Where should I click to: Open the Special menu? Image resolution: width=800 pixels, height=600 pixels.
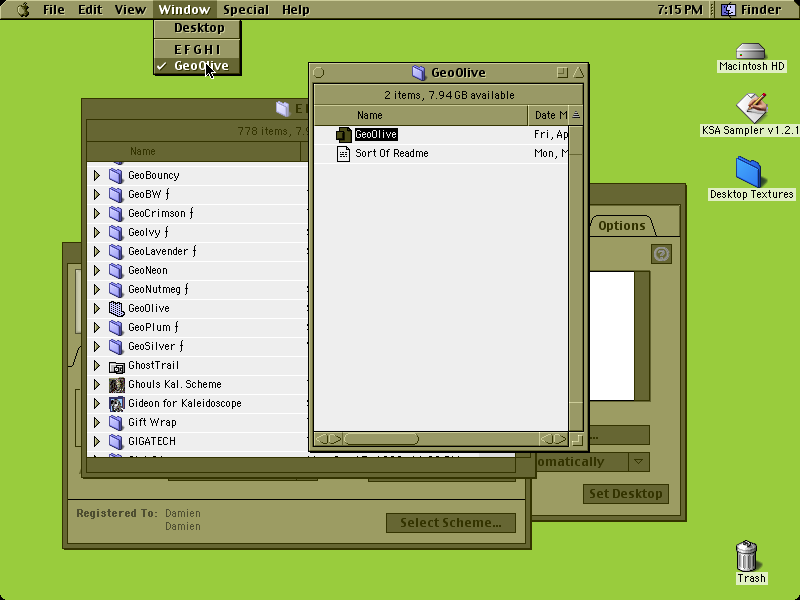tap(246, 9)
